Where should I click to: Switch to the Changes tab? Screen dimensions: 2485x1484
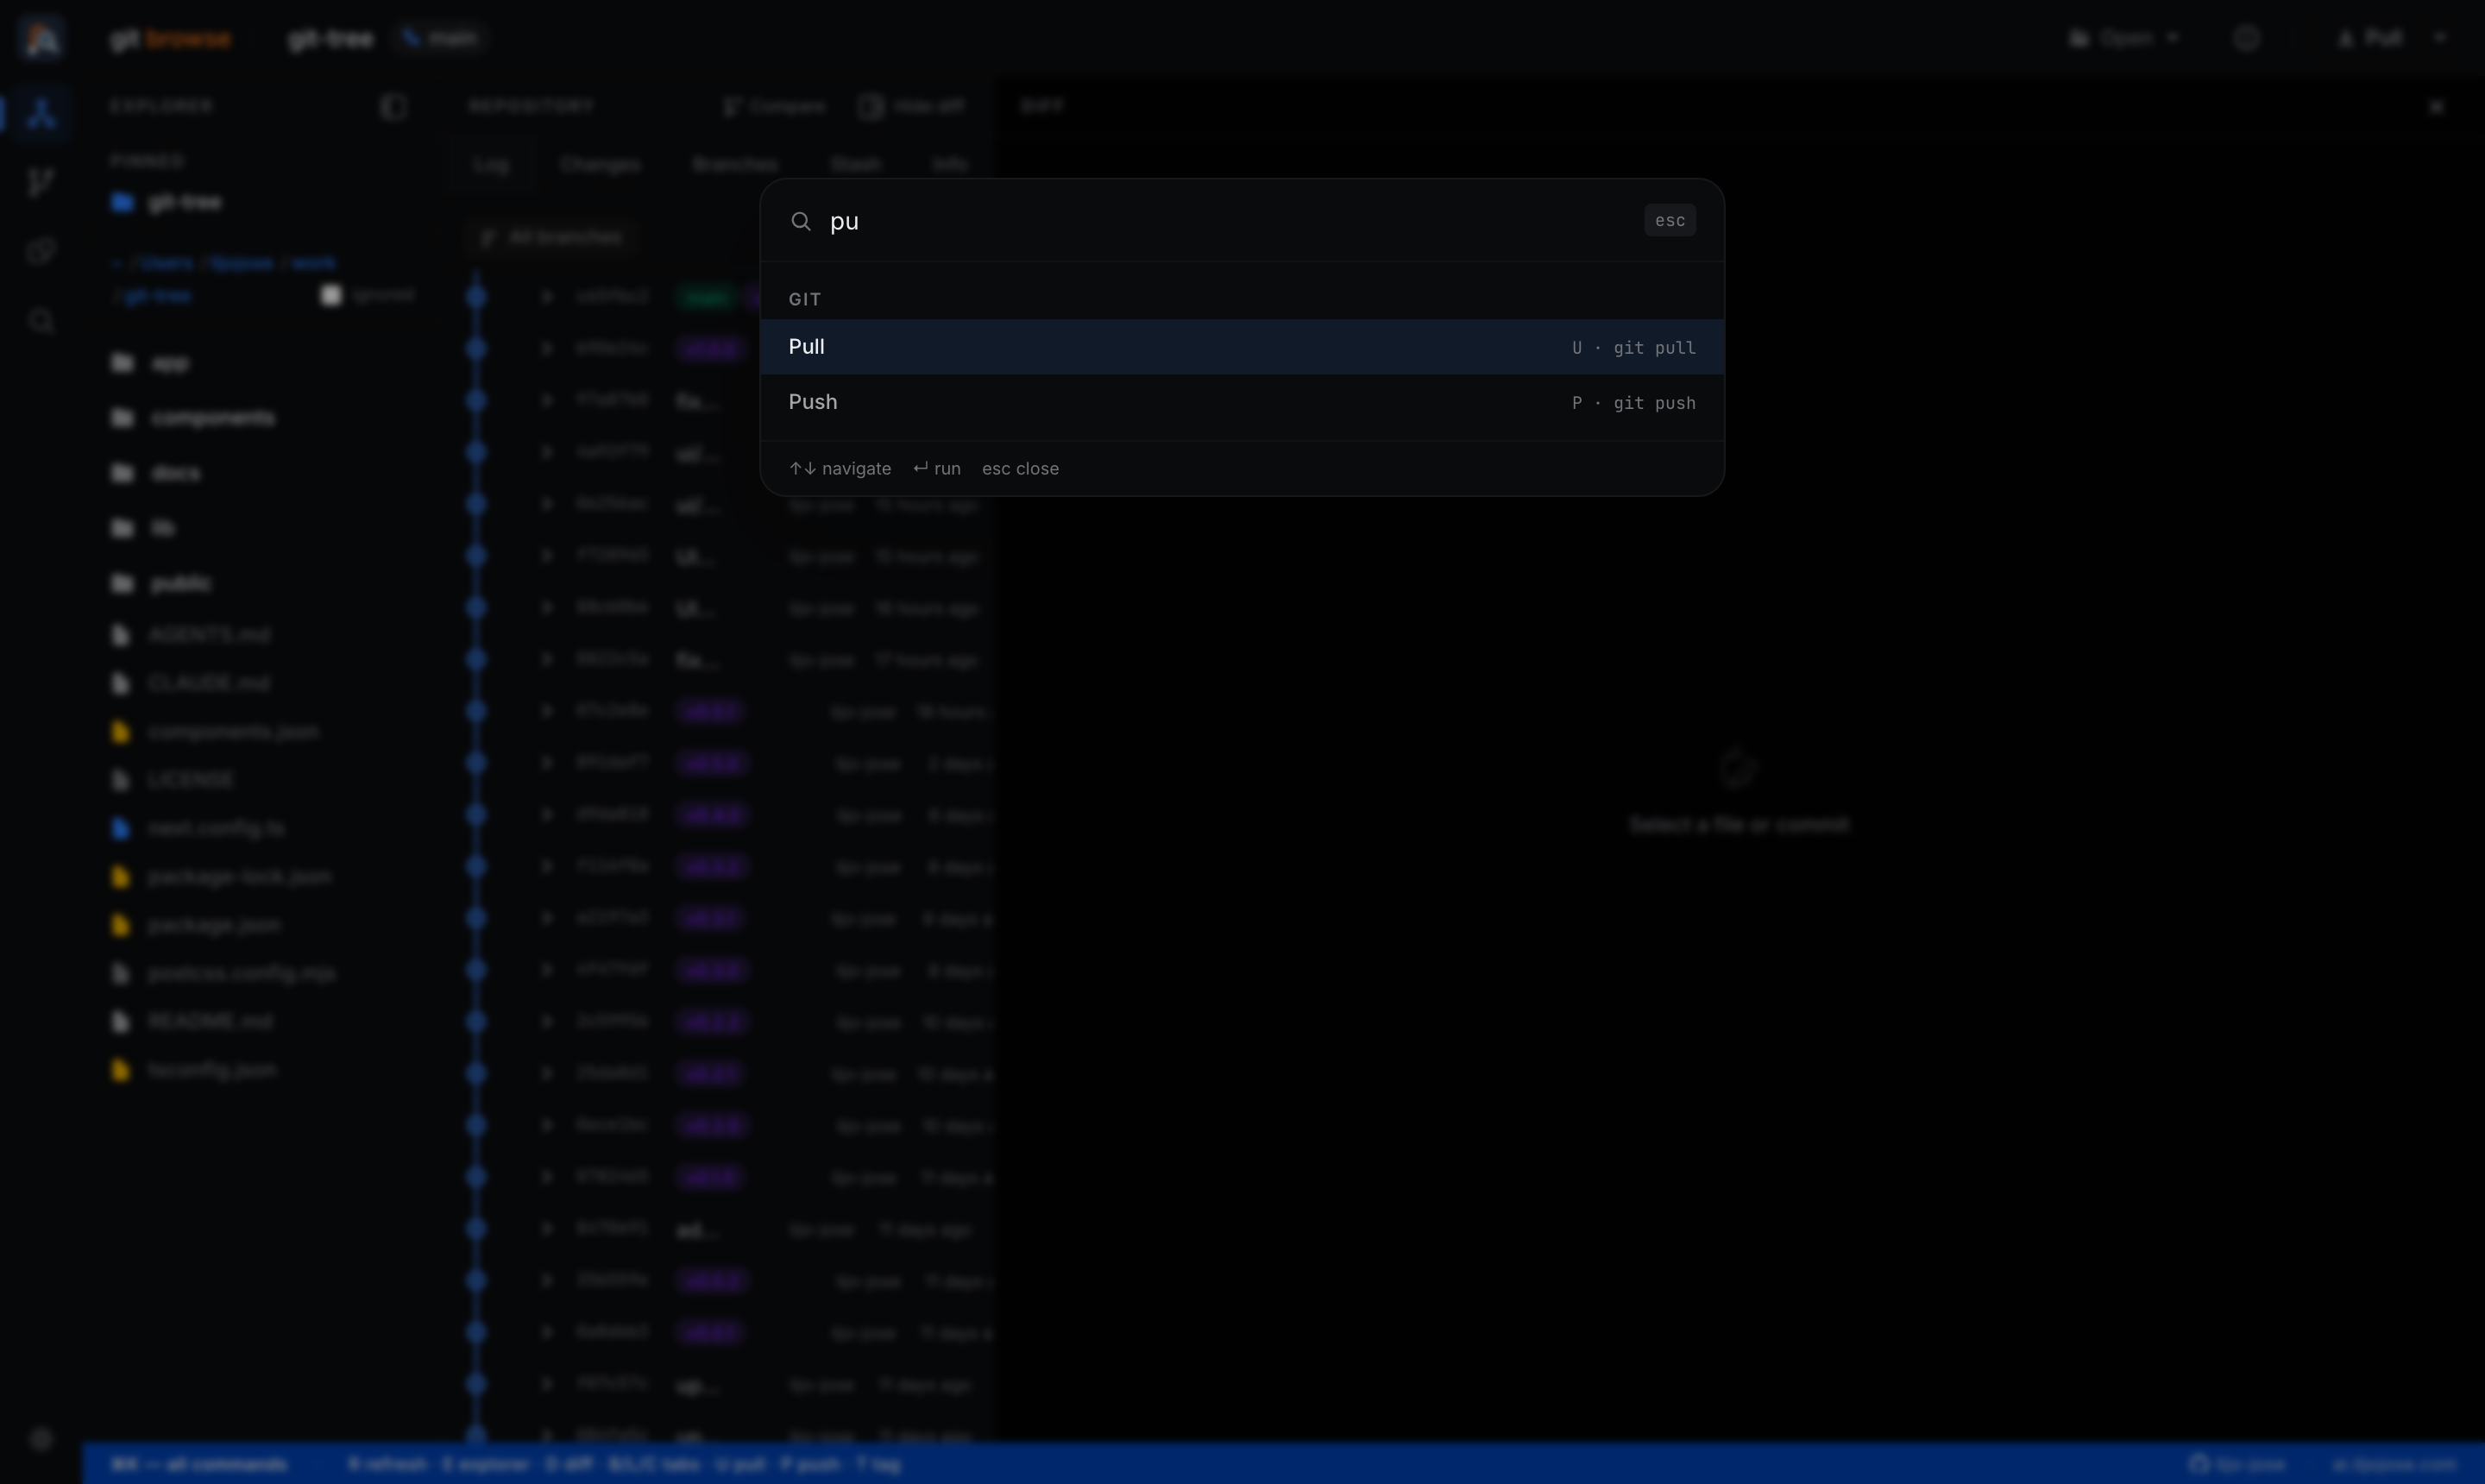[x=600, y=164]
